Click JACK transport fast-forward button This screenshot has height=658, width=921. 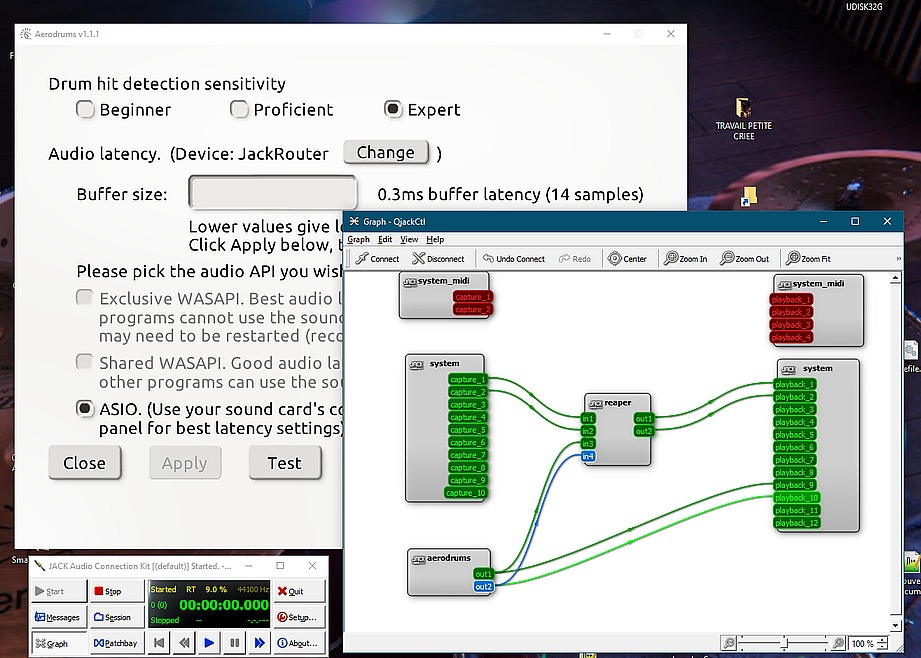point(260,643)
